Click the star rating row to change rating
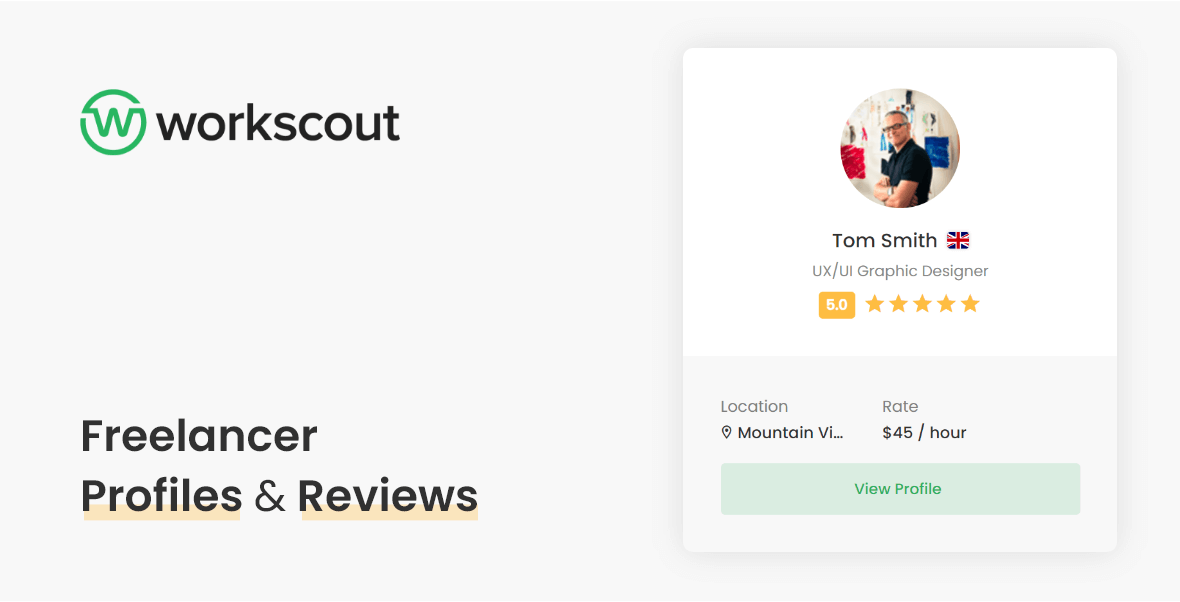 [x=923, y=303]
